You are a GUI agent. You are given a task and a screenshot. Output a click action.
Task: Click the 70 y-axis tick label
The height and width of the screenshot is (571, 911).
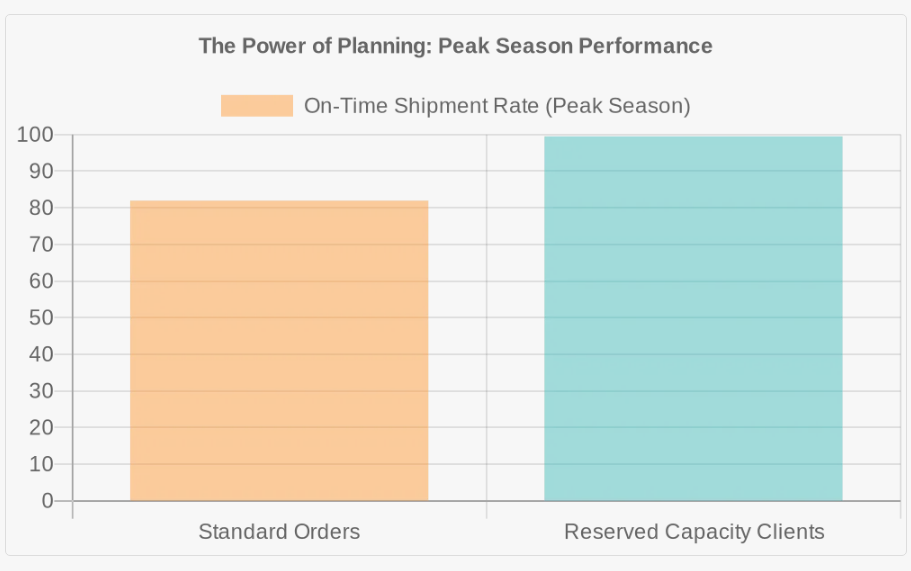pos(41,244)
